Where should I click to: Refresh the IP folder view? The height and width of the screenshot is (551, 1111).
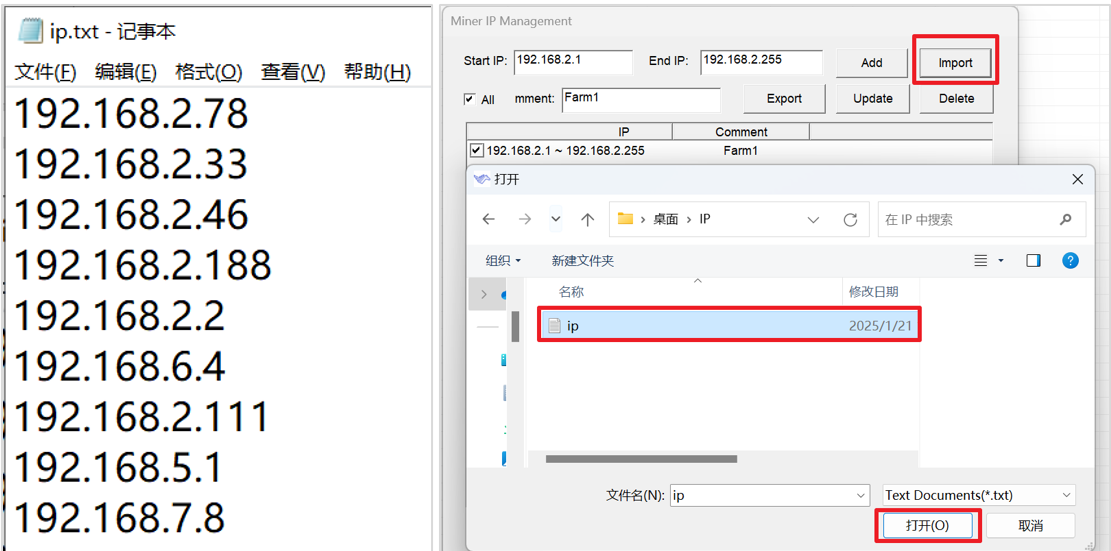pyautogui.click(x=850, y=220)
